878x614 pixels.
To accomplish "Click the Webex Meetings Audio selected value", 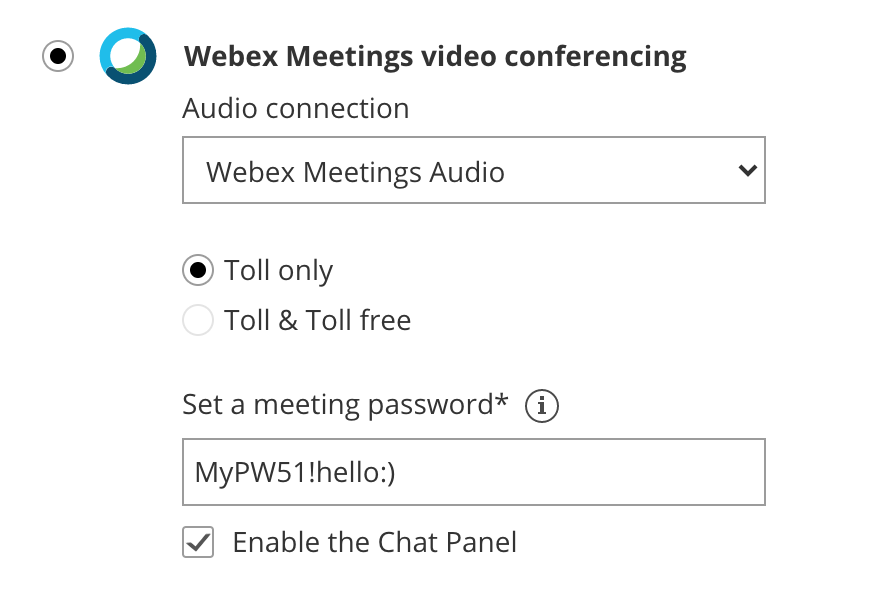I will 355,172.
